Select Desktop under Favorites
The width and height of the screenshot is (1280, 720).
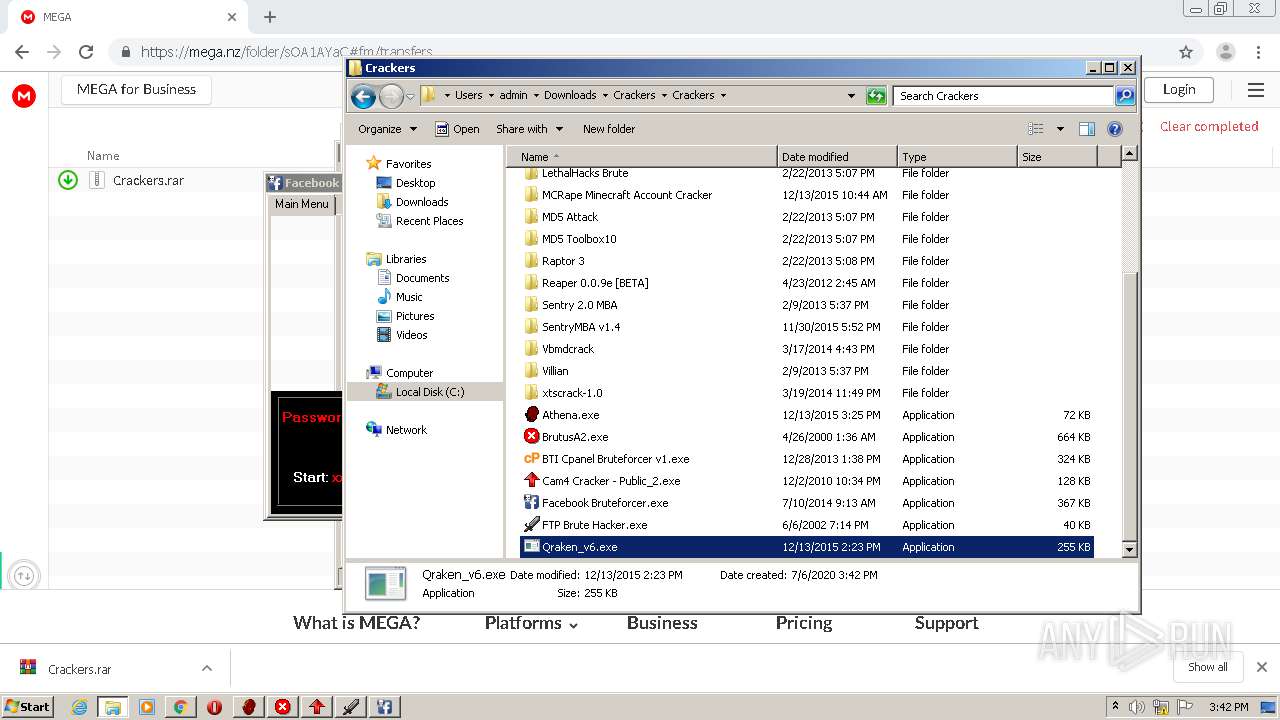tap(415, 183)
